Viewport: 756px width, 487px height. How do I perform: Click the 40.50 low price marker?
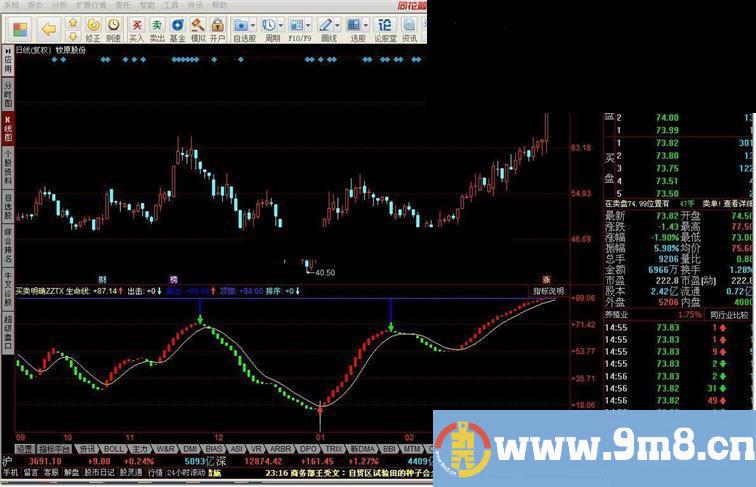tap(323, 271)
